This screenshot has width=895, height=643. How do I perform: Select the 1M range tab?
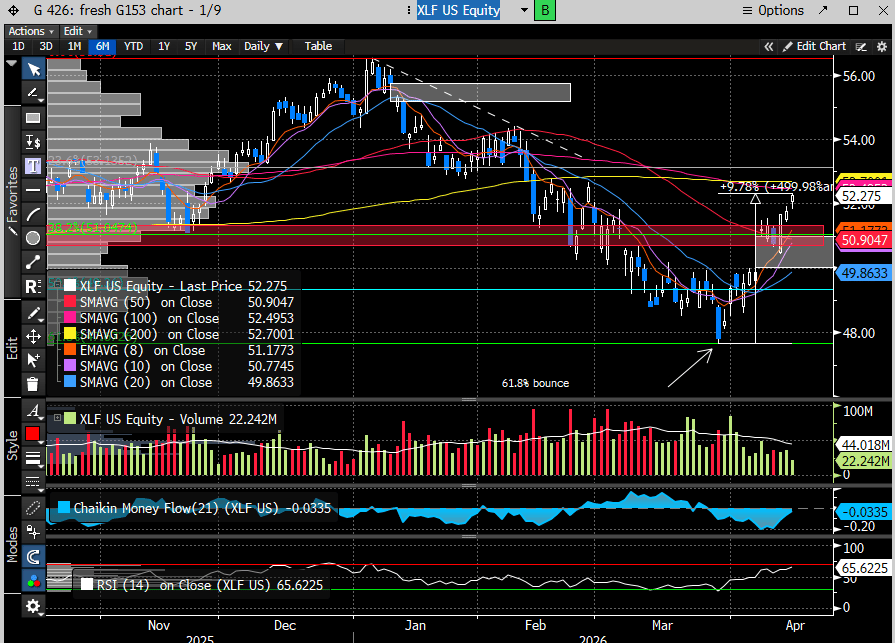tap(74, 46)
